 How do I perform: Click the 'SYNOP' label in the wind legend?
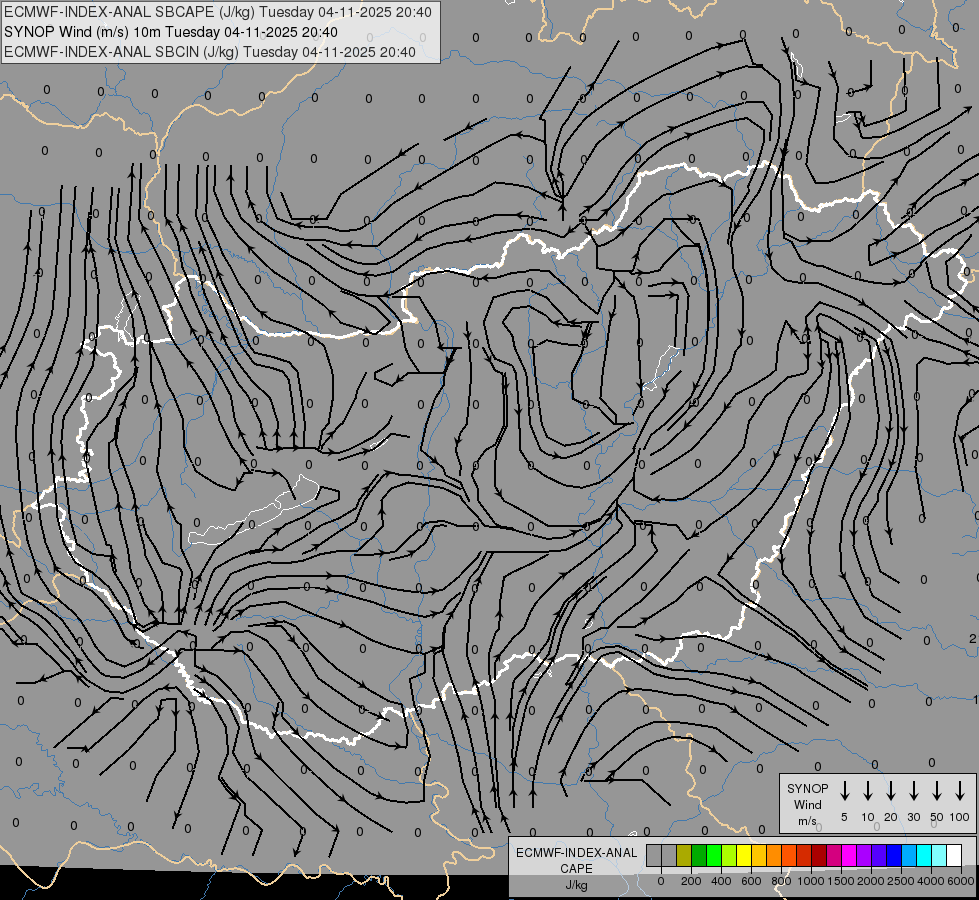(807, 788)
